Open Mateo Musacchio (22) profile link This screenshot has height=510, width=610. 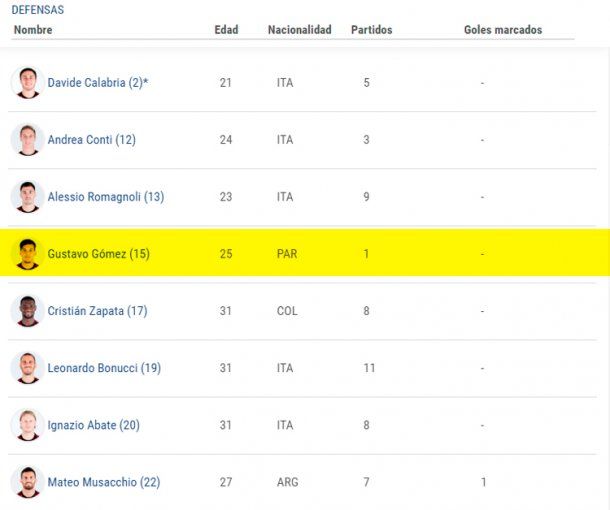pos(103,482)
